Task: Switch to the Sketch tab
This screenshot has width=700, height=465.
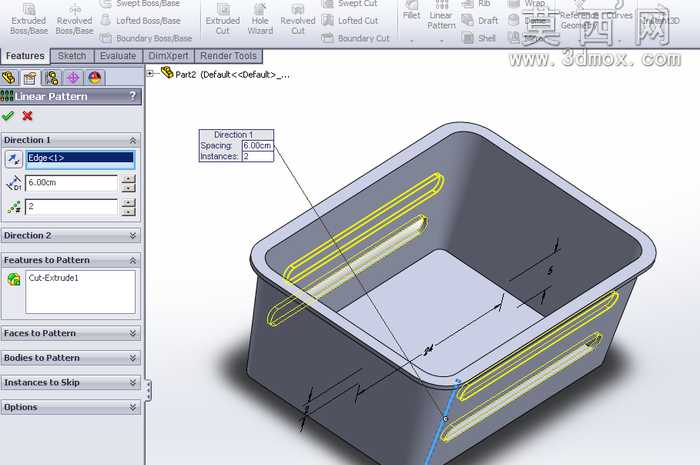Action: [x=72, y=56]
